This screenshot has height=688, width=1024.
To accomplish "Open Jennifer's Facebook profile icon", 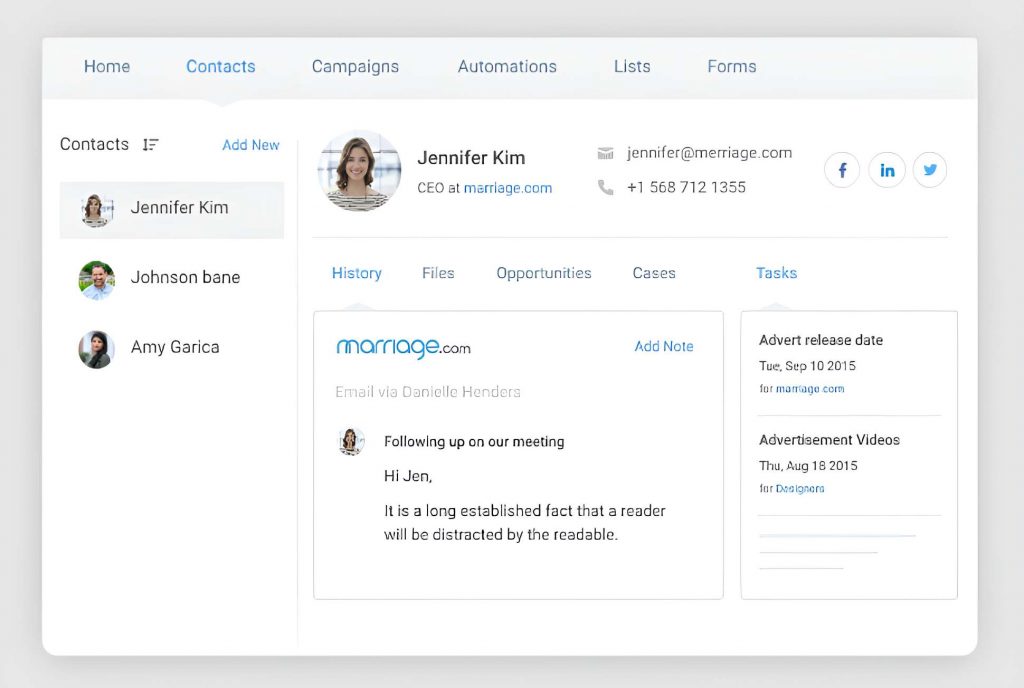I will click(842, 170).
